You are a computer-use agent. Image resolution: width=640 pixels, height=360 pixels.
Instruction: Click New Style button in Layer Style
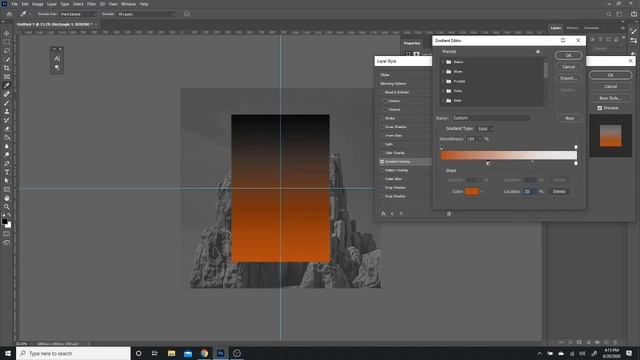coord(611,98)
